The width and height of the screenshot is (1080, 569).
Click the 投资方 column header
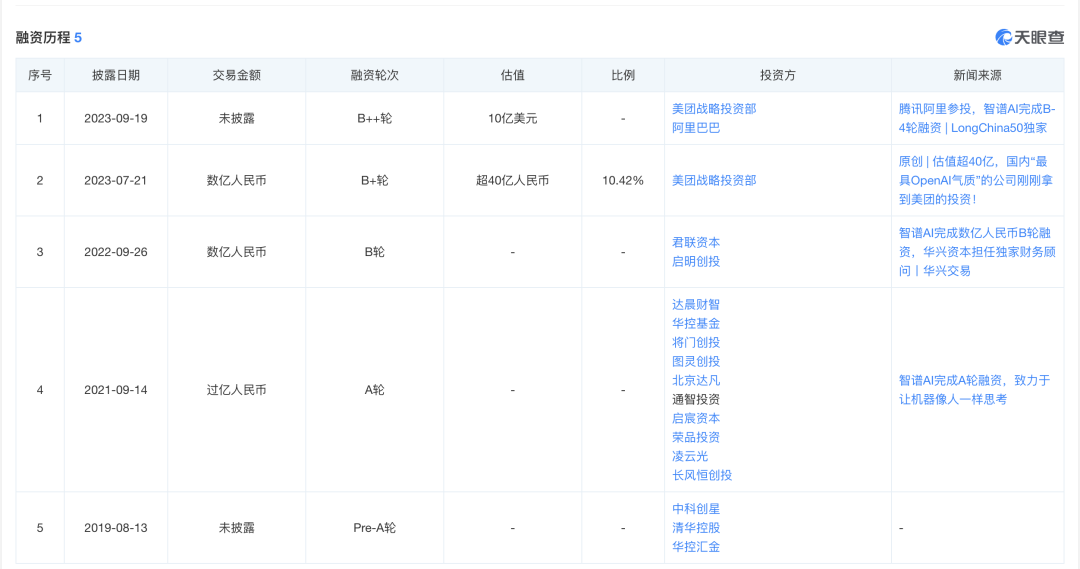point(778,75)
